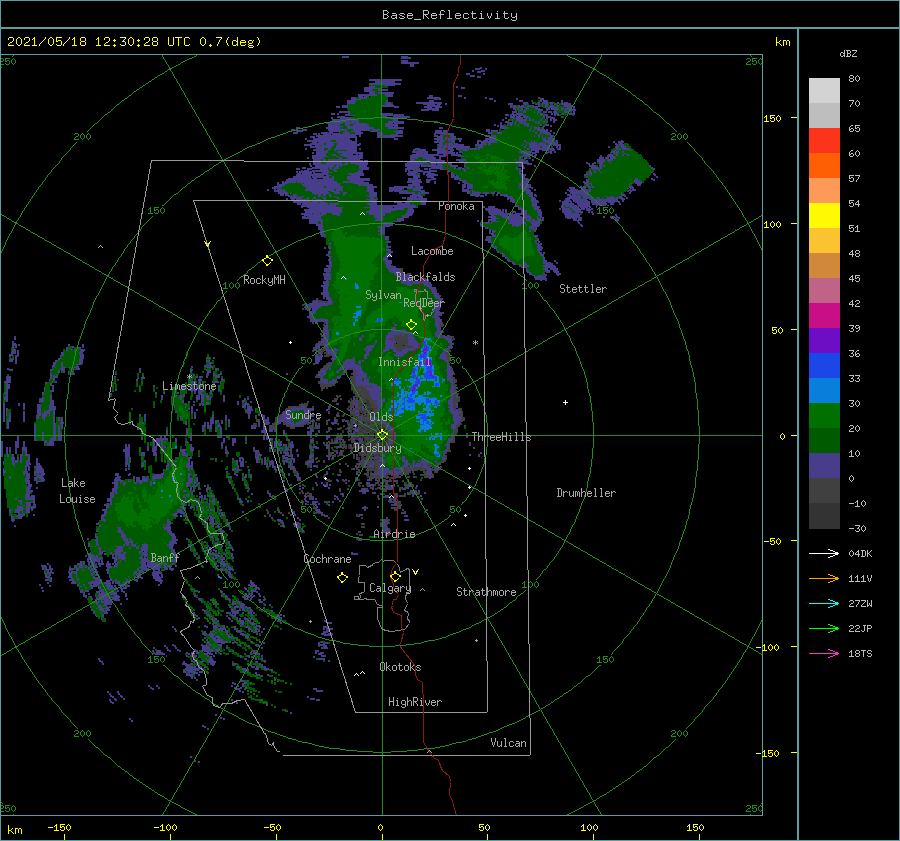900x841 pixels.
Task: Click the Sylvan label
Action: pyautogui.click(x=383, y=295)
